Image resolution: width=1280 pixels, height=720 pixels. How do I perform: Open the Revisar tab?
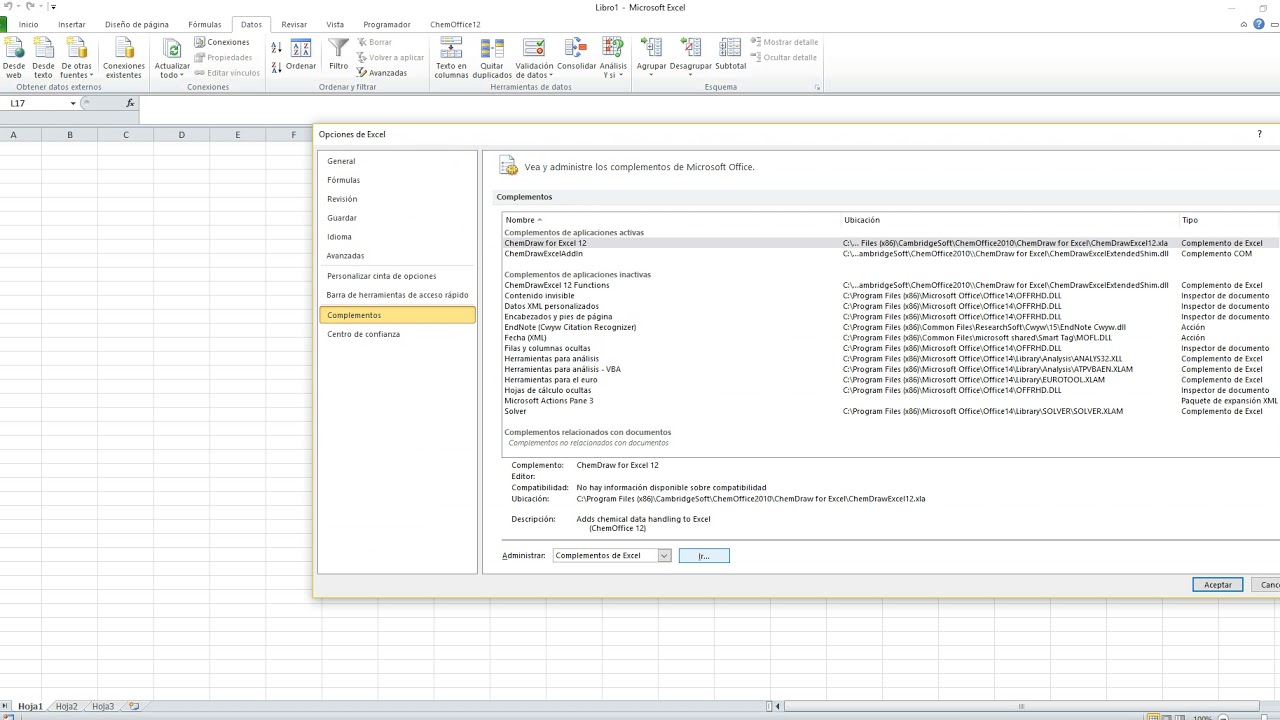tap(294, 24)
